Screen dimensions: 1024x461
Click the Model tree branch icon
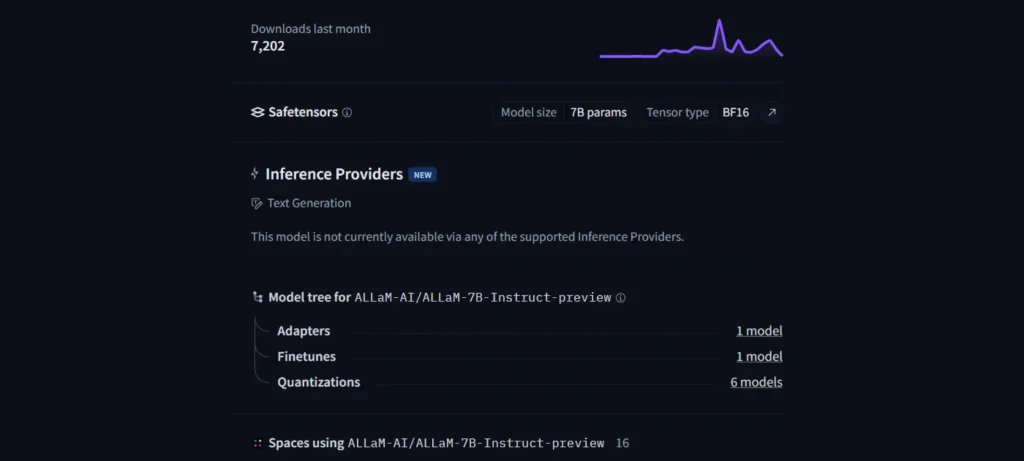(257, 297)
